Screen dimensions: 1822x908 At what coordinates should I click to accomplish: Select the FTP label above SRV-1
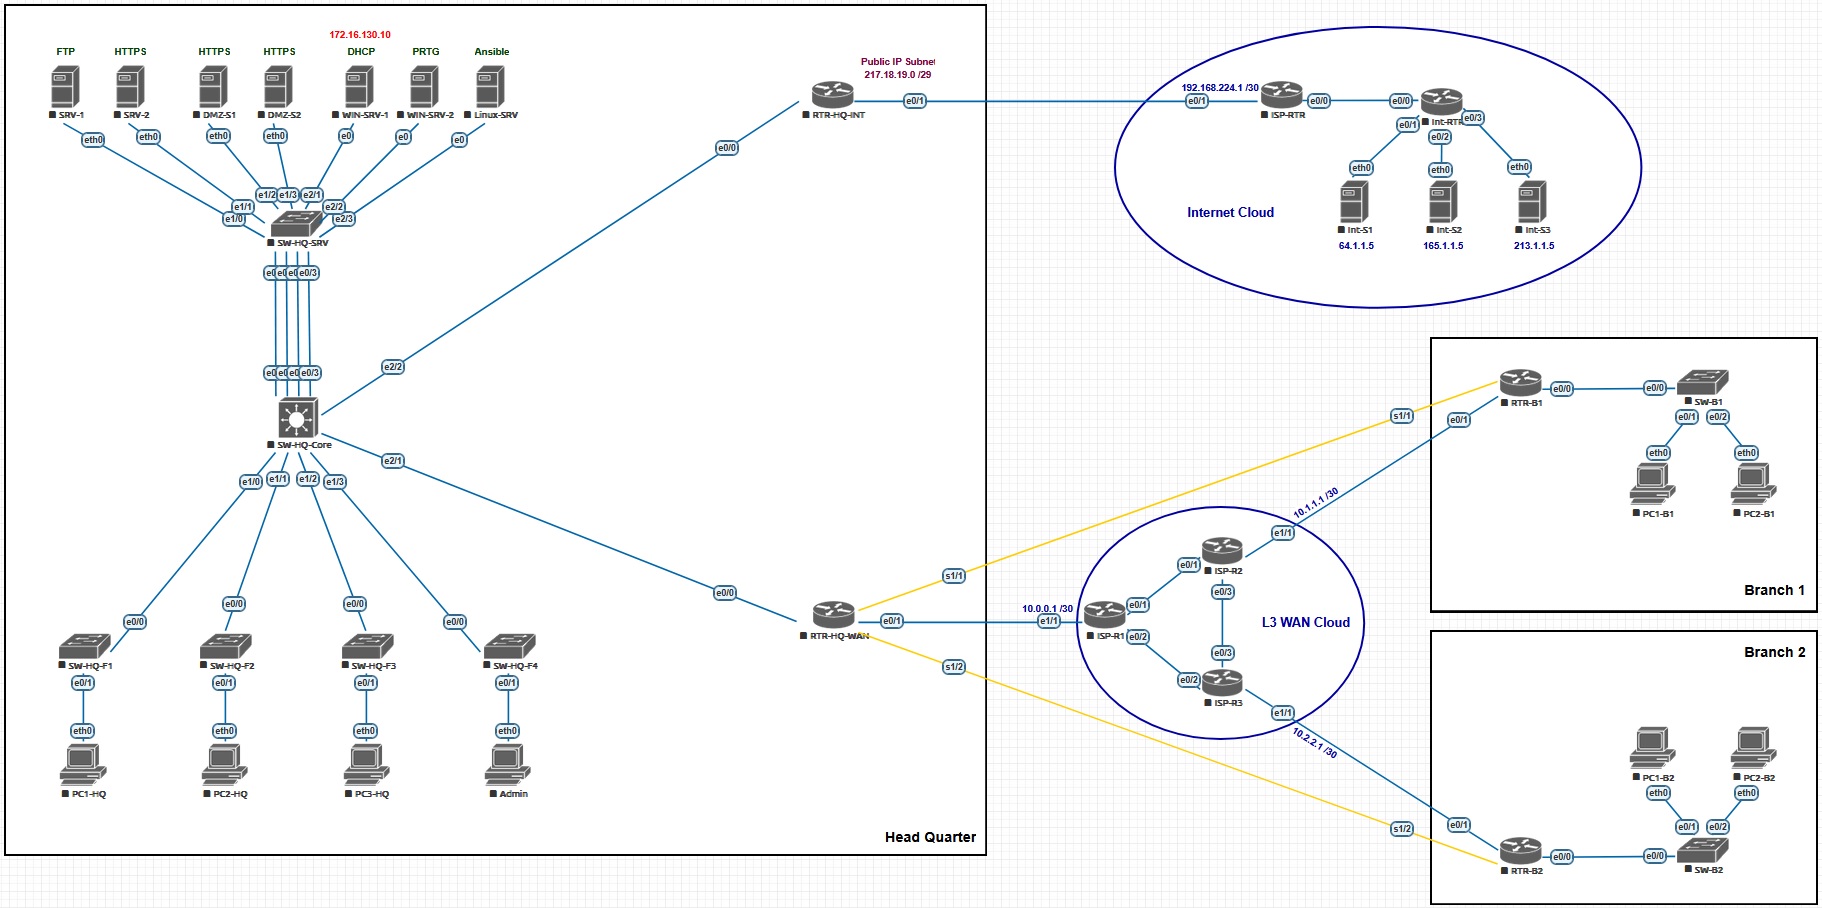click(65, 52)
